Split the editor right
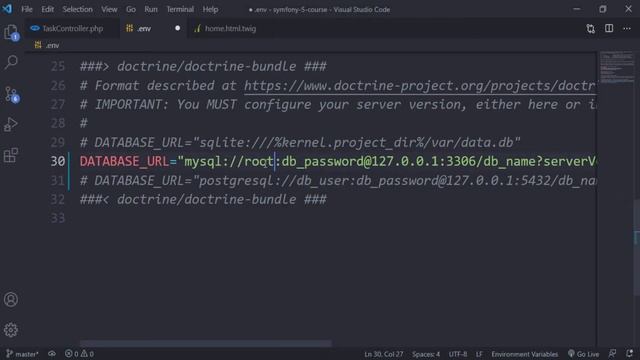The image size is (640, 360). point(609,28)
